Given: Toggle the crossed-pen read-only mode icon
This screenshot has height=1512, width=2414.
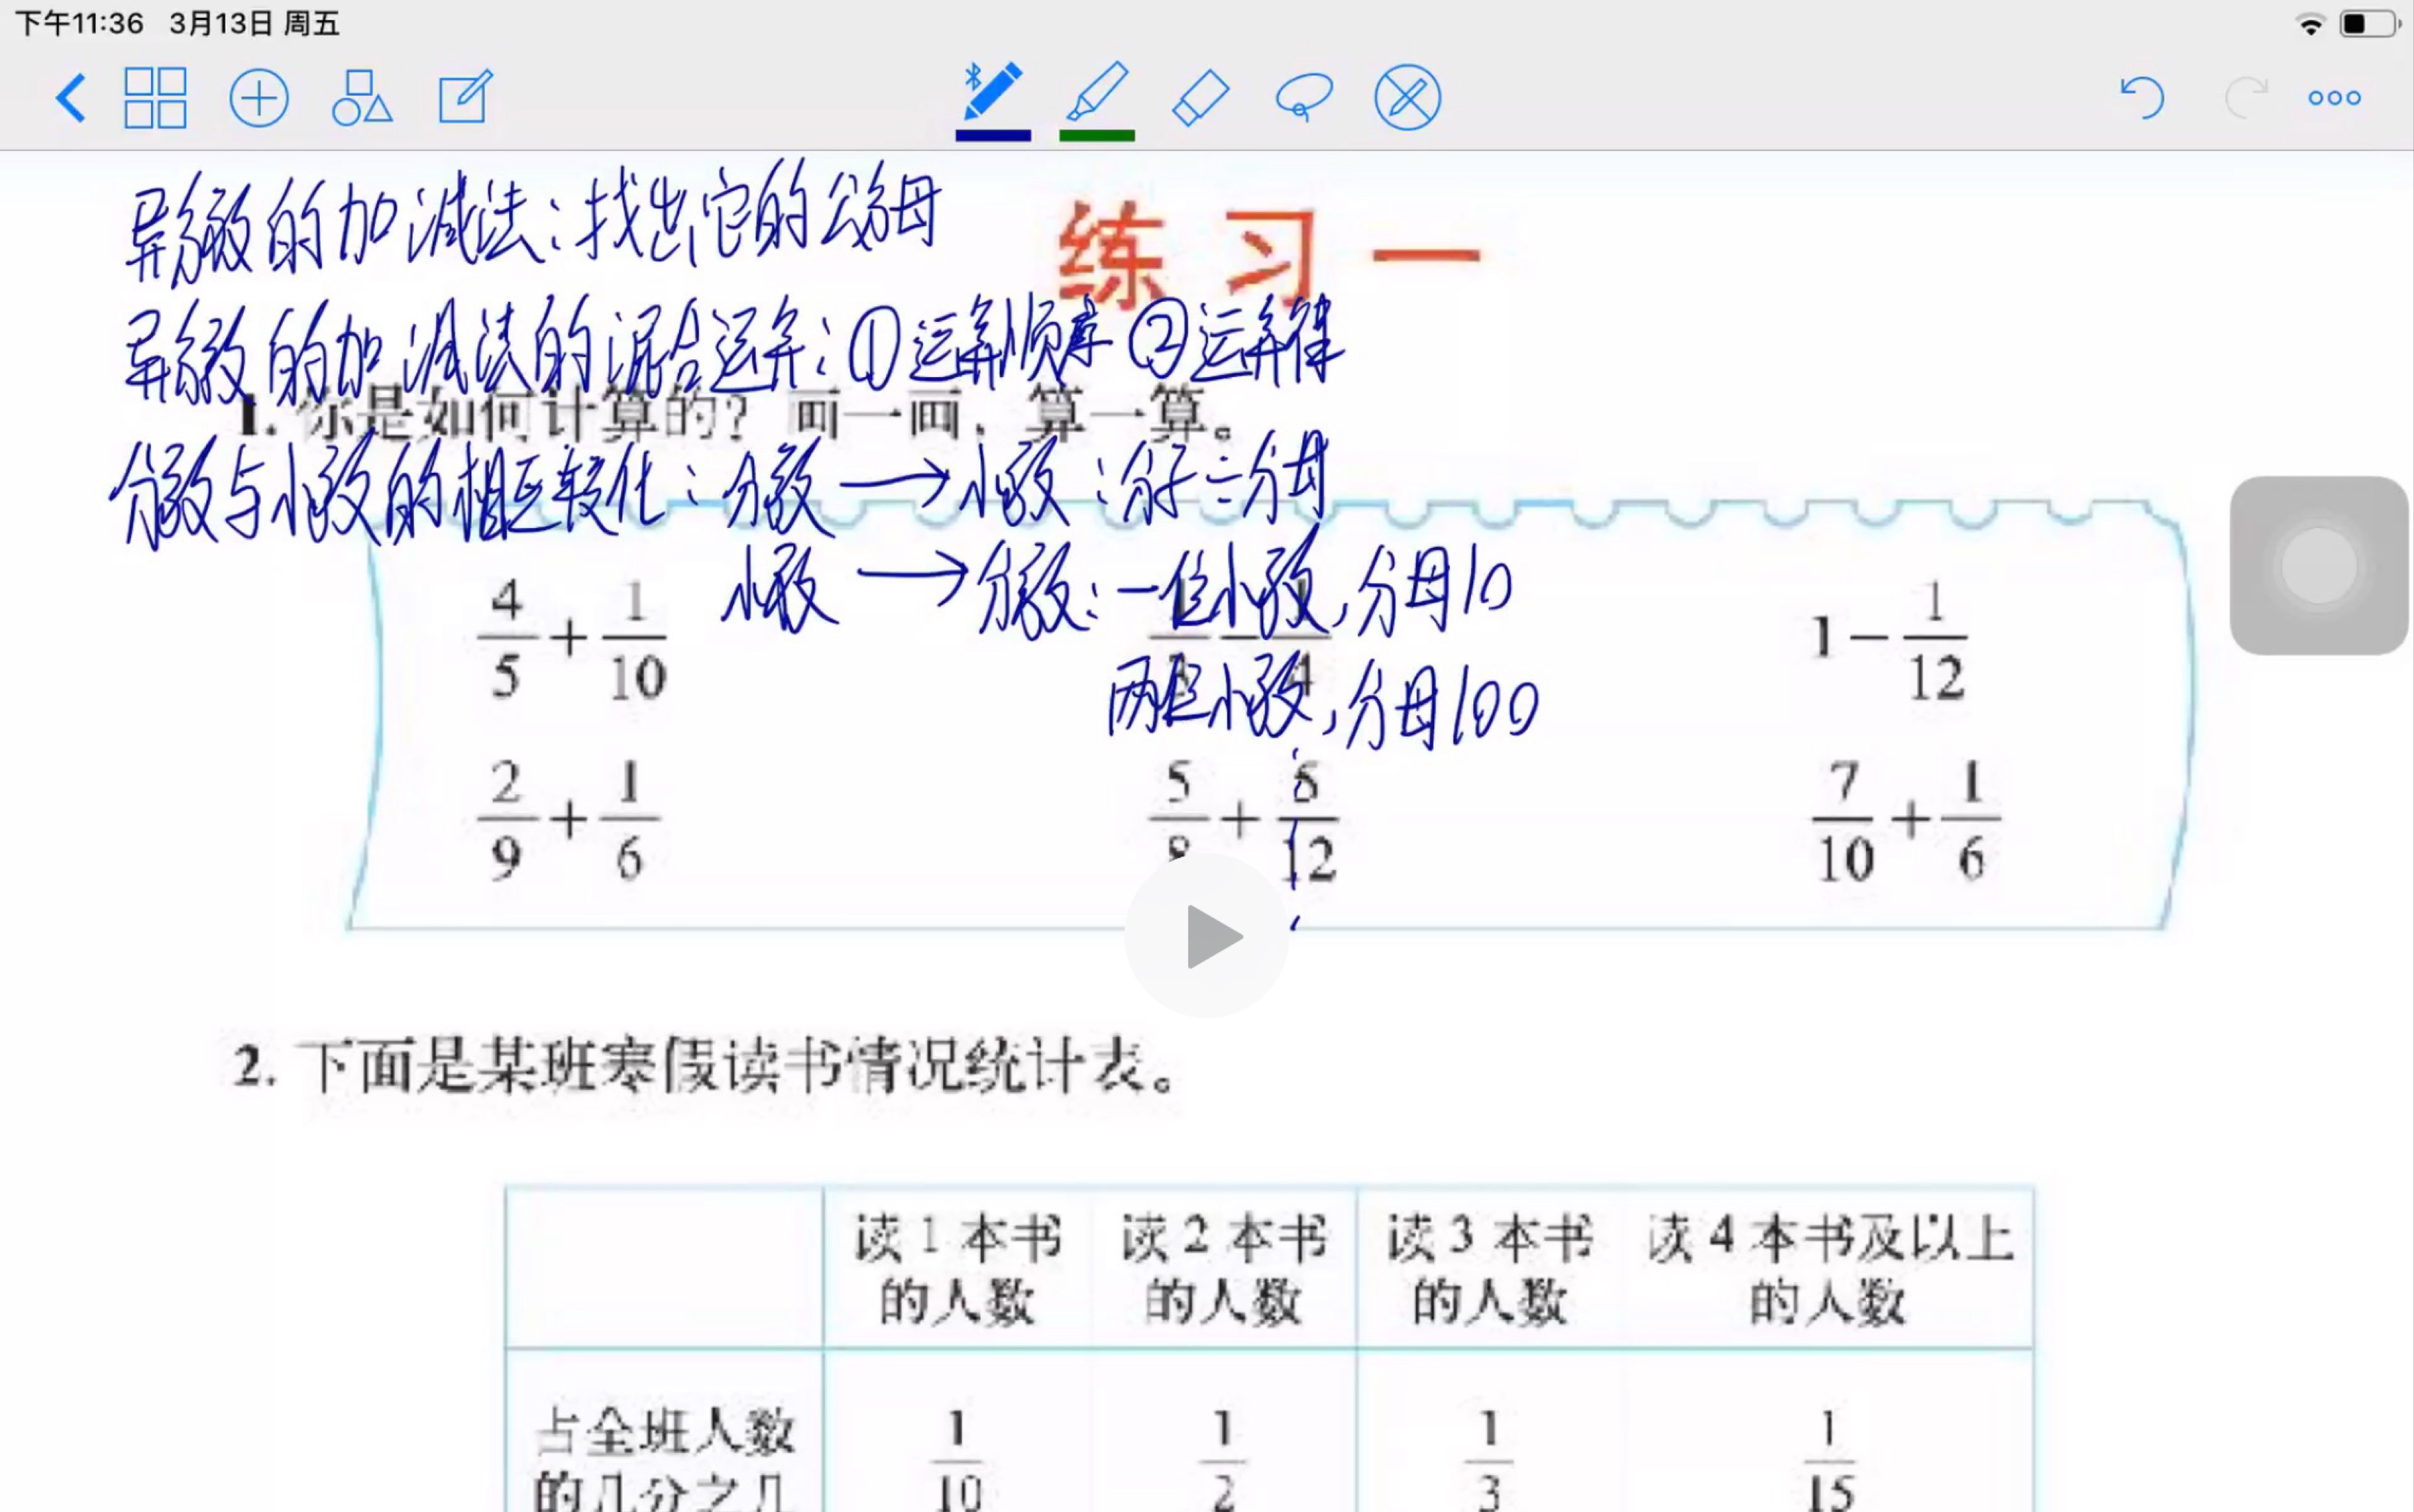Looking at the screenshot, I should coord(1408,98).
